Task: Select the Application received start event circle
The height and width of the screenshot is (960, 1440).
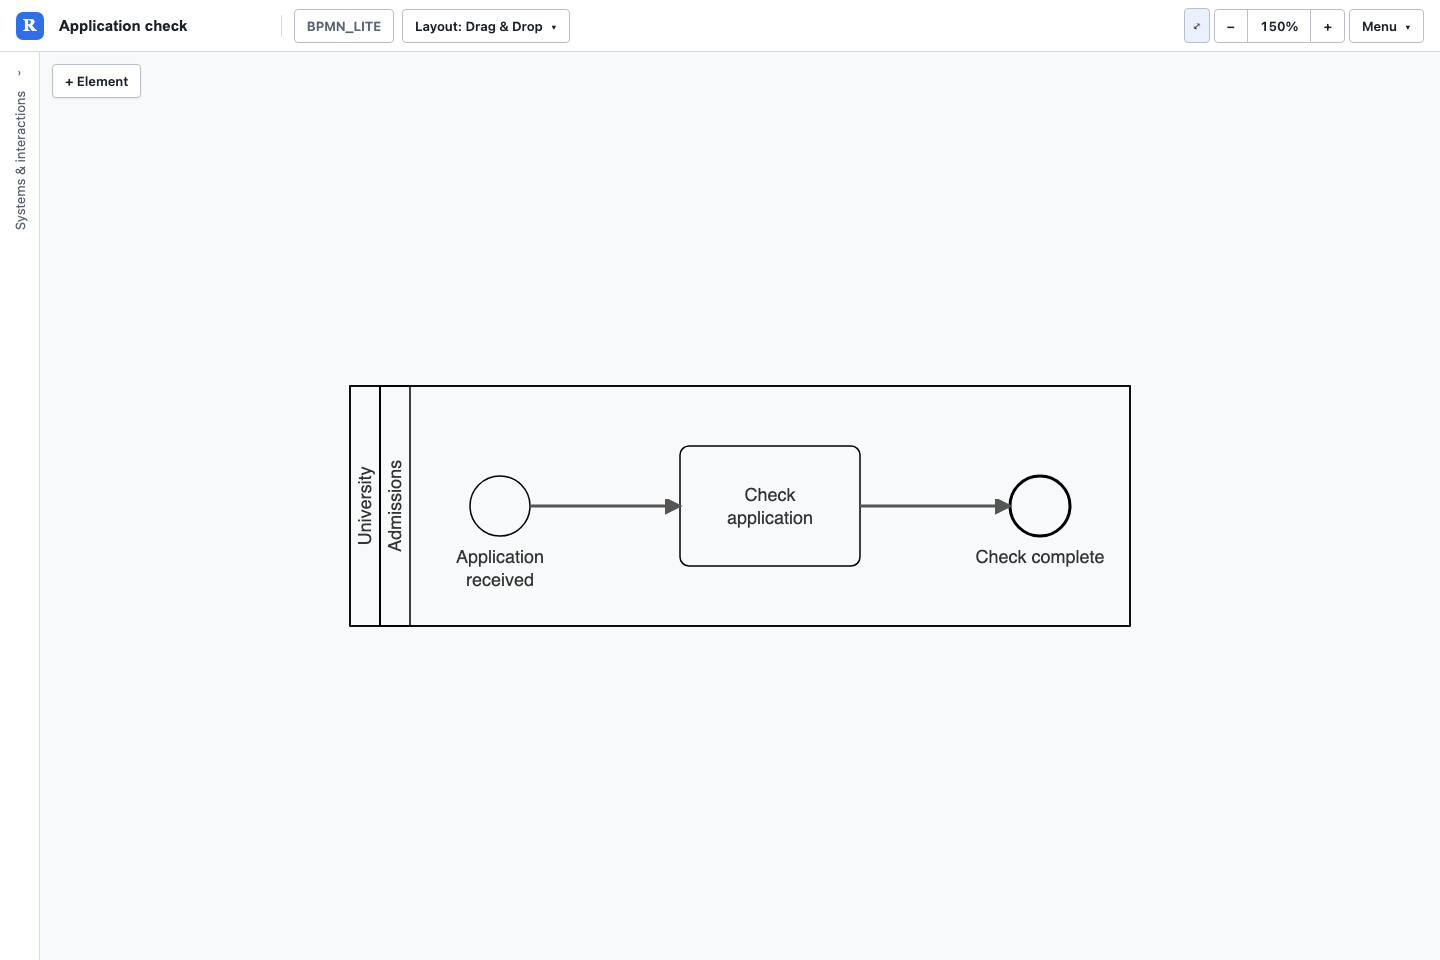Action: point(500,506)
